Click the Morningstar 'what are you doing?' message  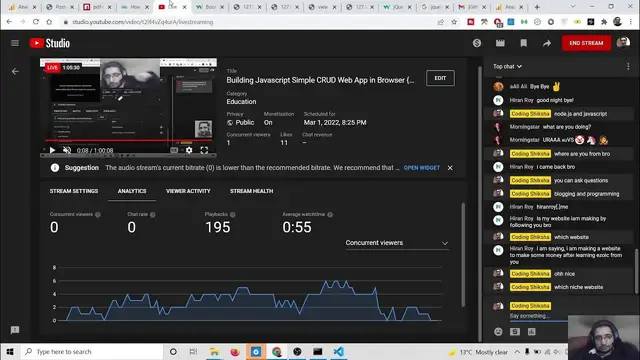coord(567,127)
